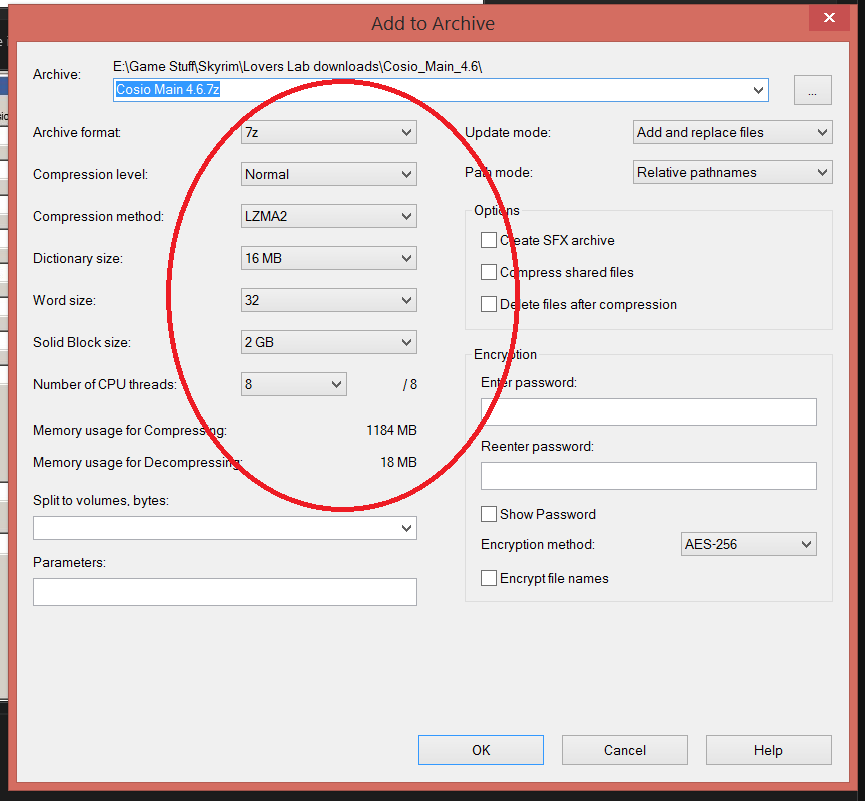Close the Add to Archive dialog
Screen dimensions: 865x801
click(829, 19)
